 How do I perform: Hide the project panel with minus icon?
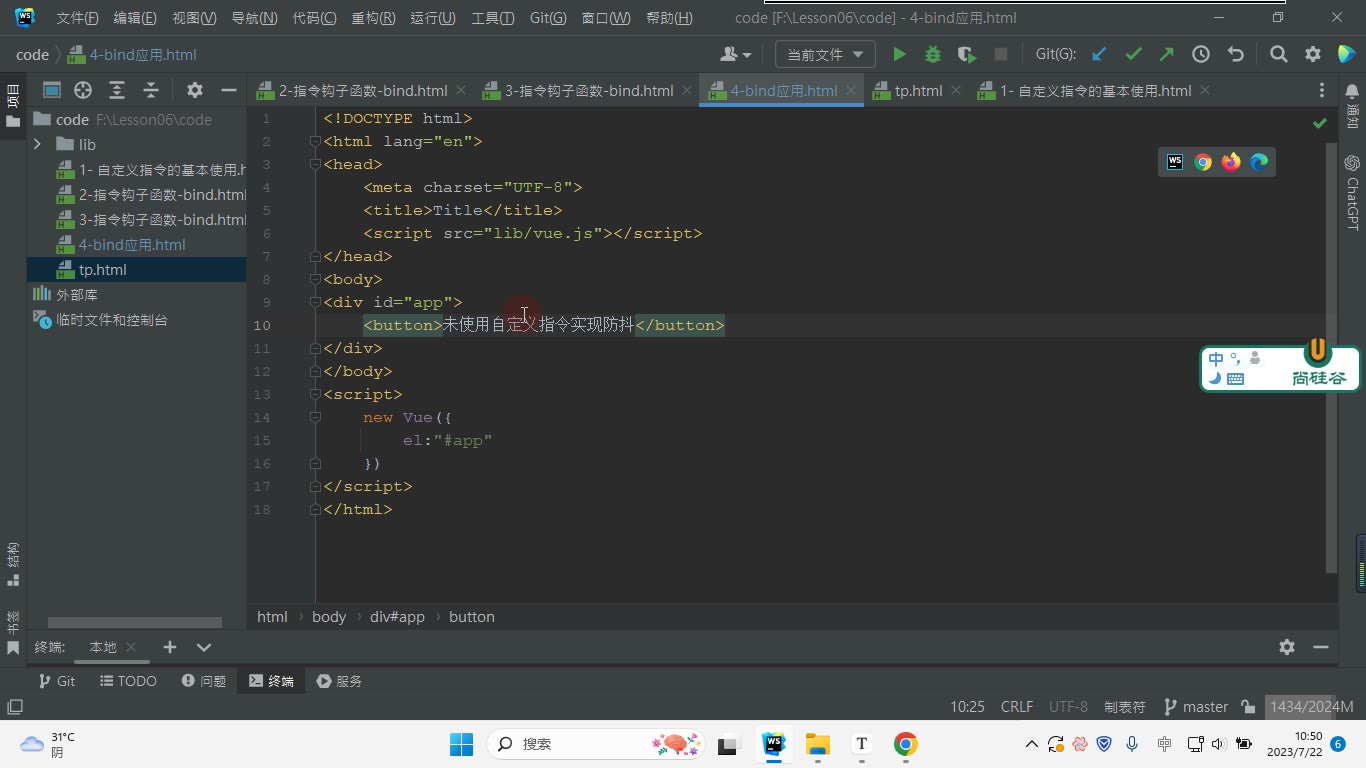pyautogui.click(x=229, y=90)
